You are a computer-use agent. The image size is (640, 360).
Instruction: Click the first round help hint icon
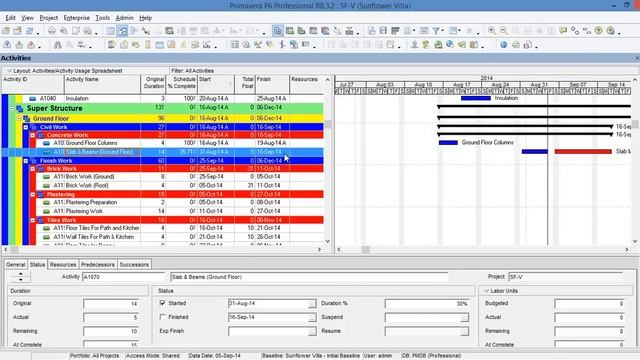pyautogui.click(x=598, y=31)
